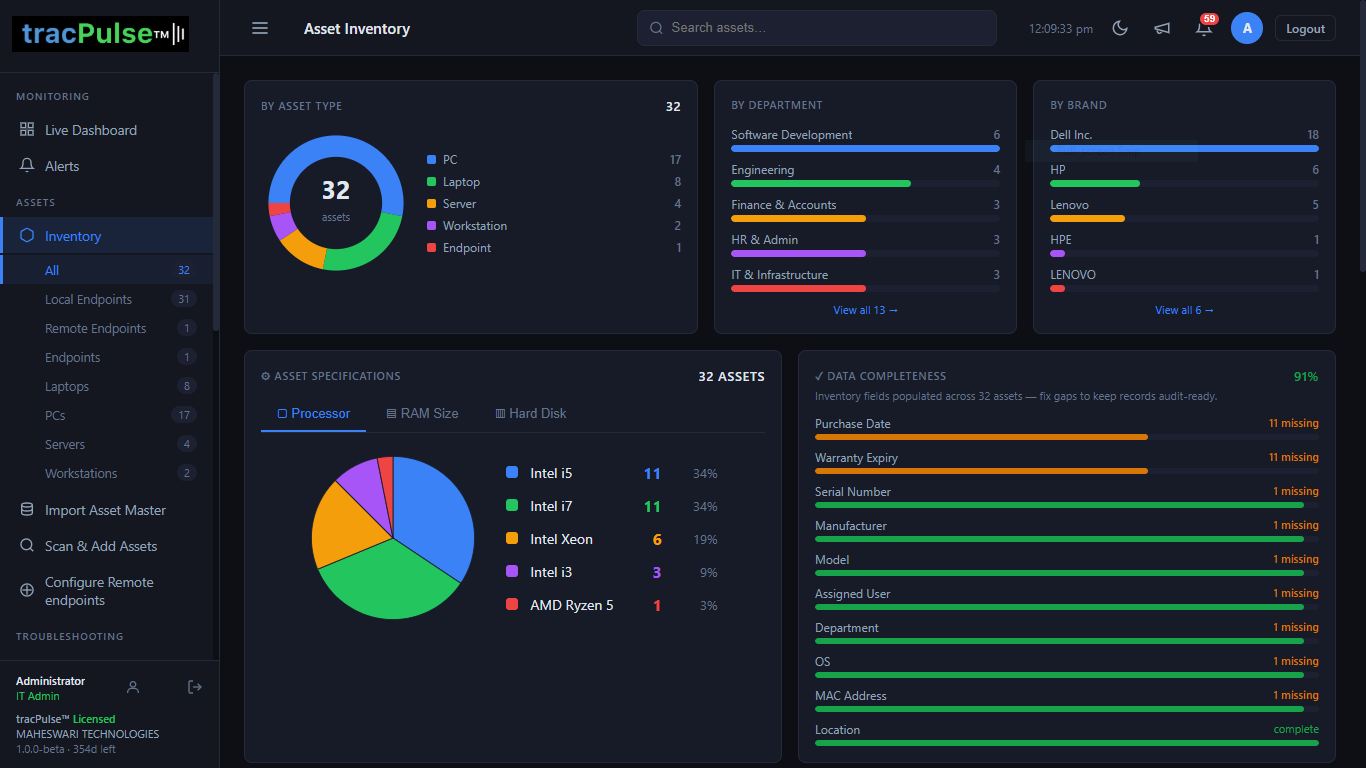The width and height of the screenshot is (1366, 768).
Task: Select Remote Endpoints in the sidebar
Action: click(x=106, y=328)
